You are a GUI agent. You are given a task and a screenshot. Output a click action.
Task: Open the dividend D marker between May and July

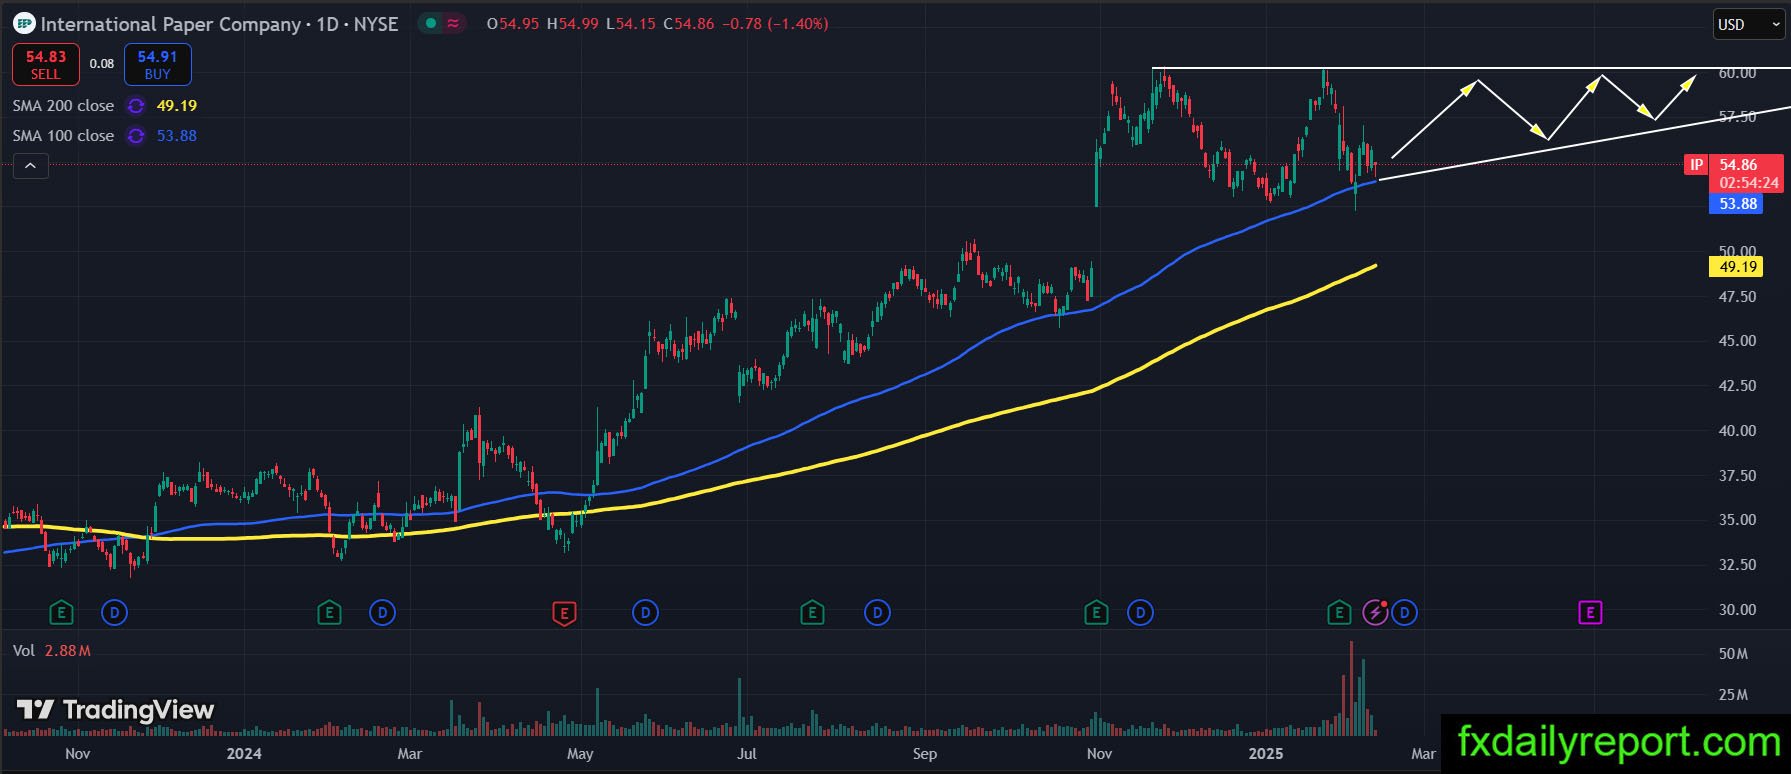coord(646,612)
